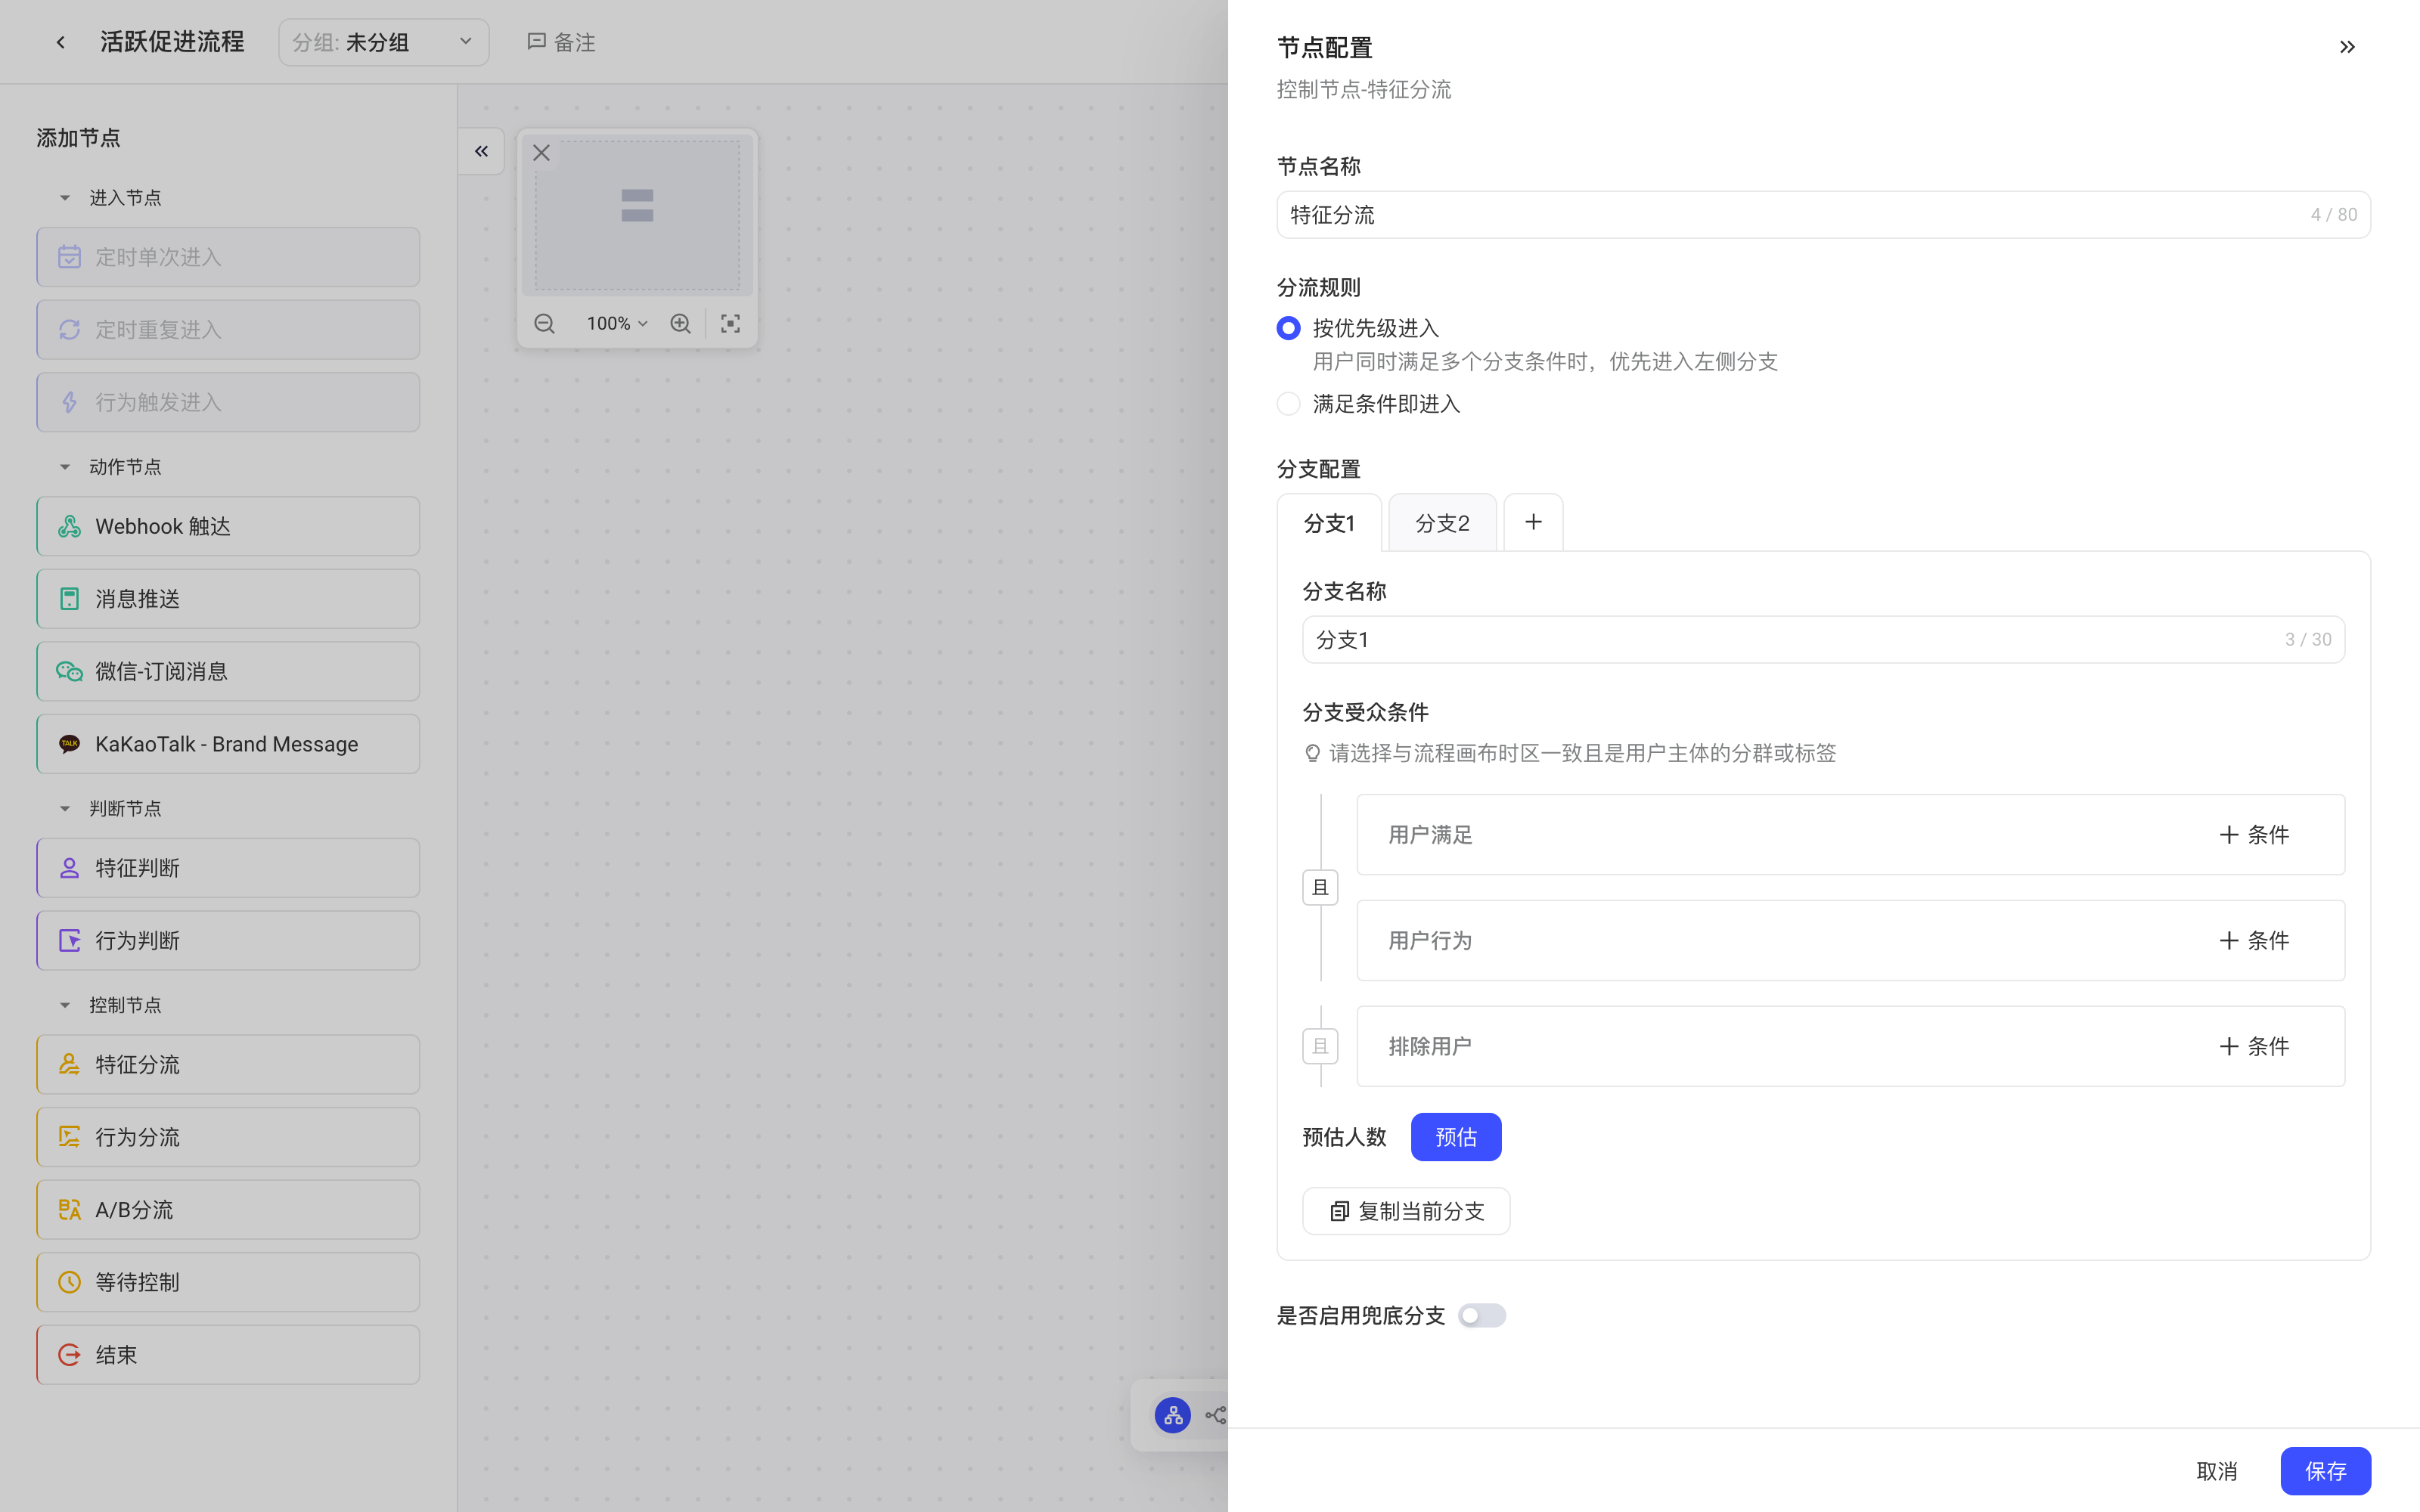Image resolution: width=2420 pixels, height=1512 pixels.
Task: Collapse the 进入节点 section
Action: tap(65, 198)
